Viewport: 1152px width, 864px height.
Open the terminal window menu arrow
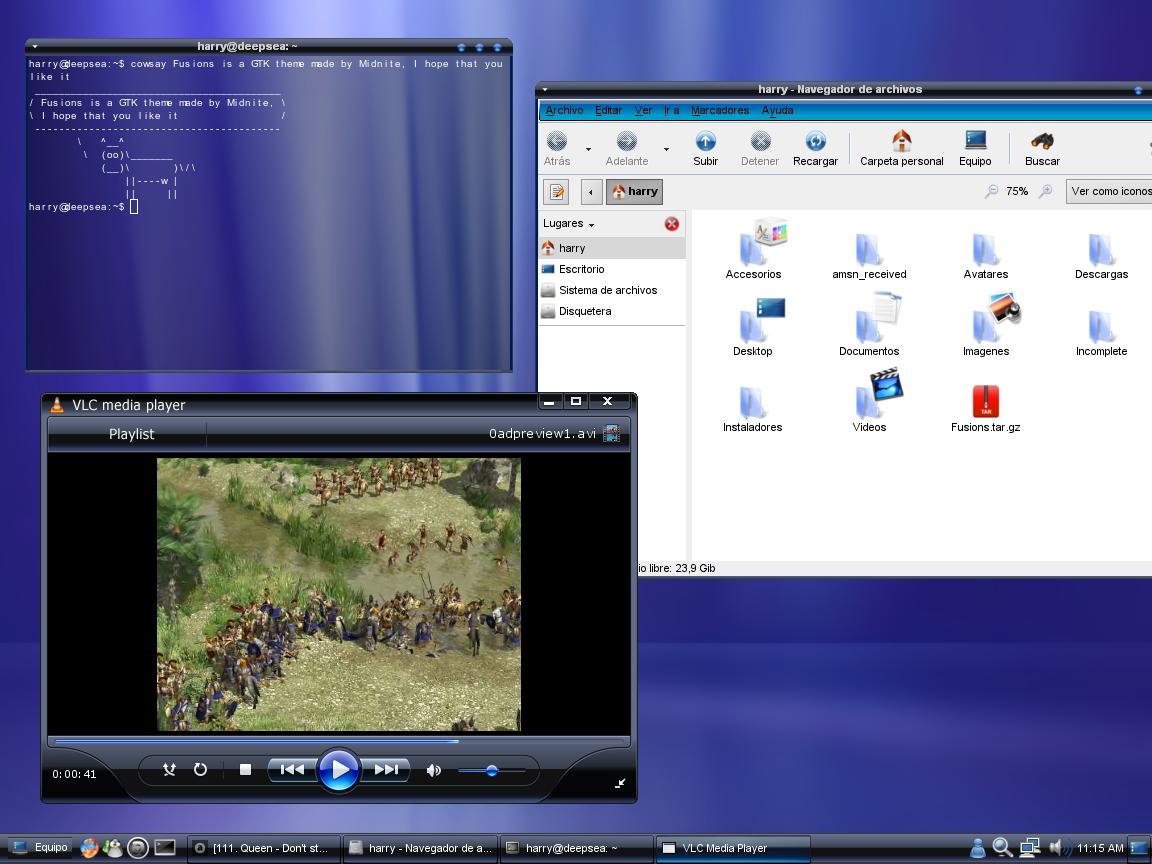tap(35, 46)
